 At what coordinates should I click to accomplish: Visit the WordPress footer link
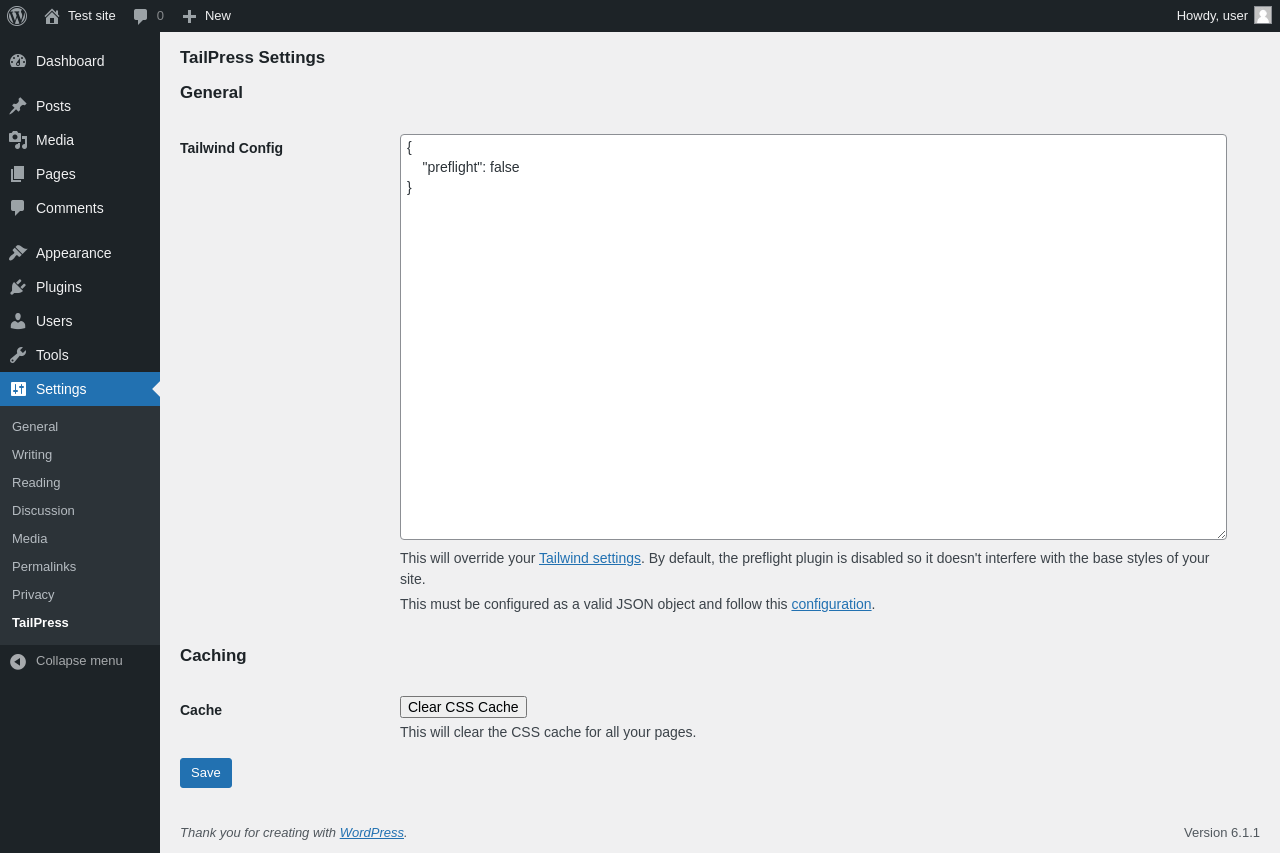[x=372, y=832]
